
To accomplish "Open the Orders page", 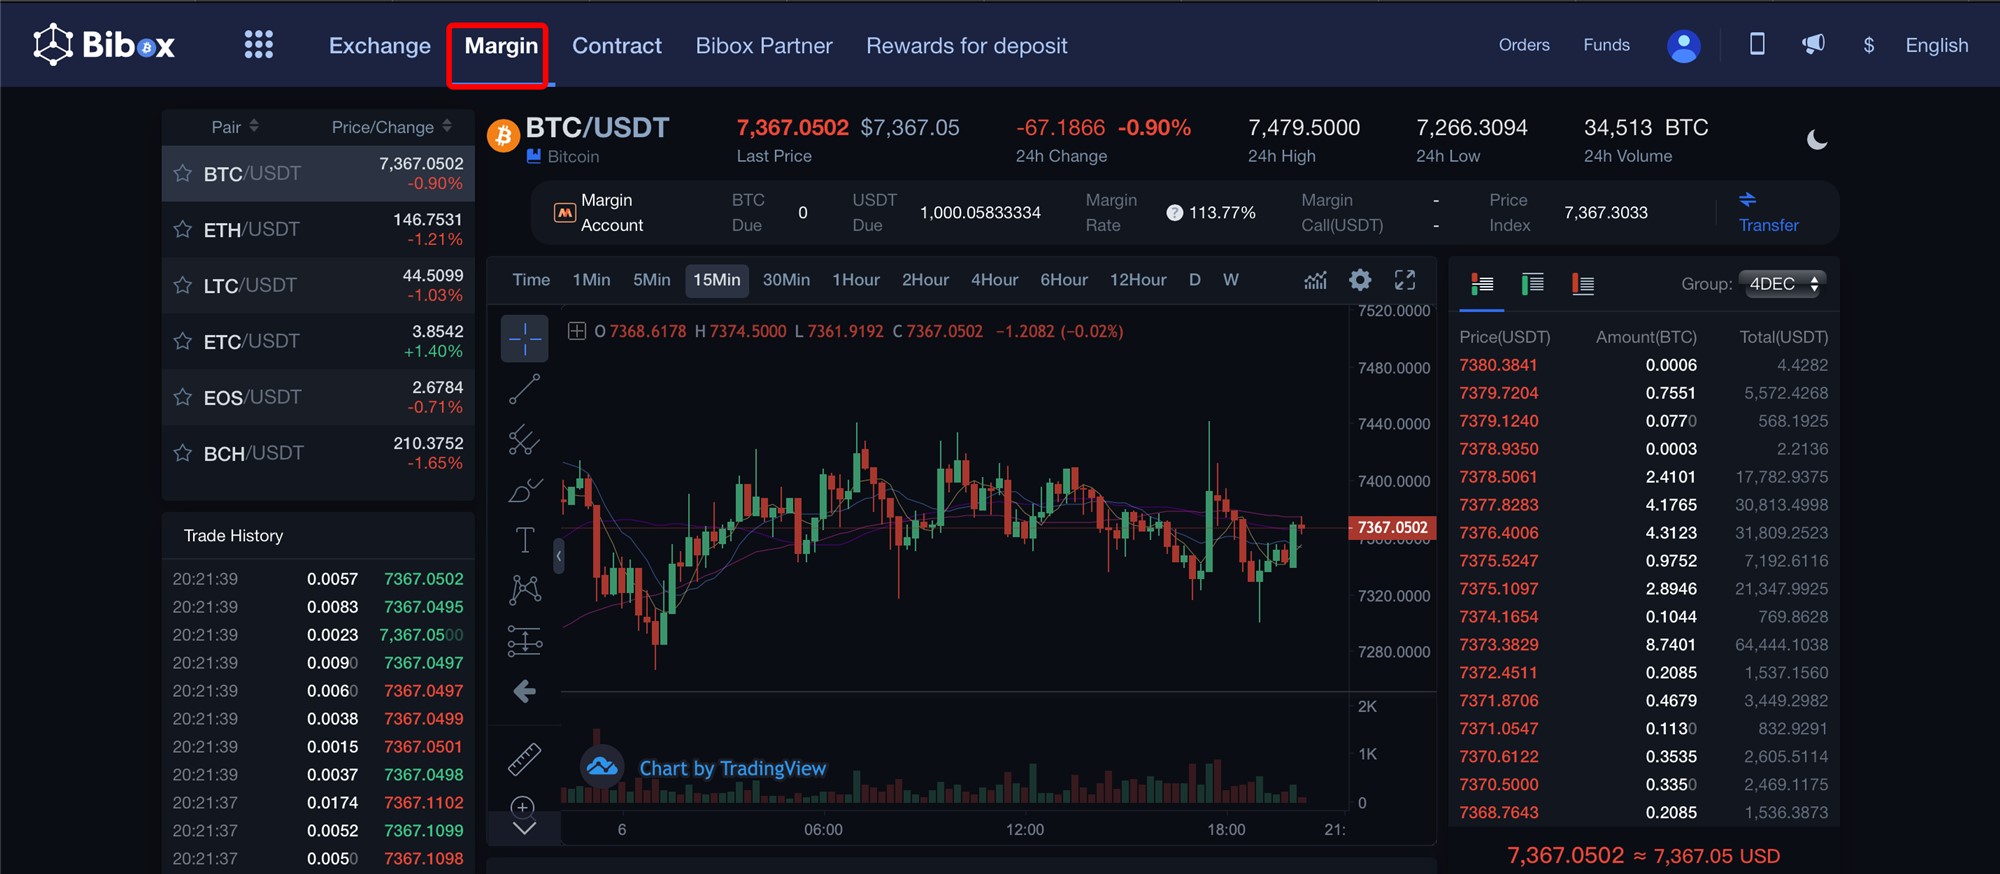I will 1523,45.
